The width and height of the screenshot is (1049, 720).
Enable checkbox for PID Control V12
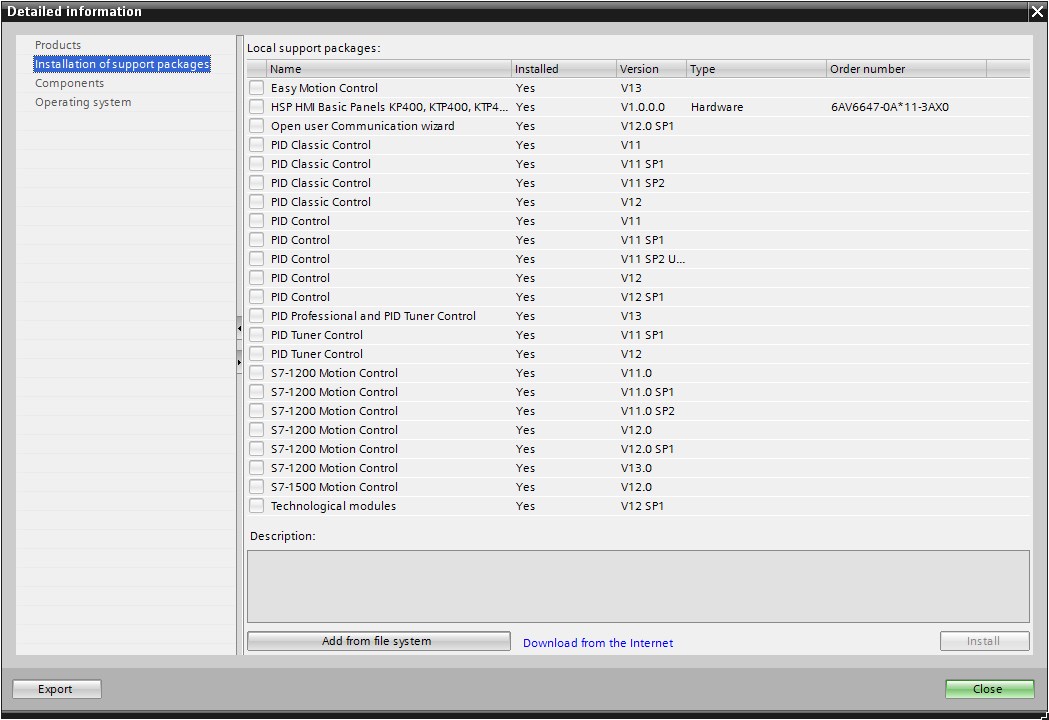pos(256,278)
